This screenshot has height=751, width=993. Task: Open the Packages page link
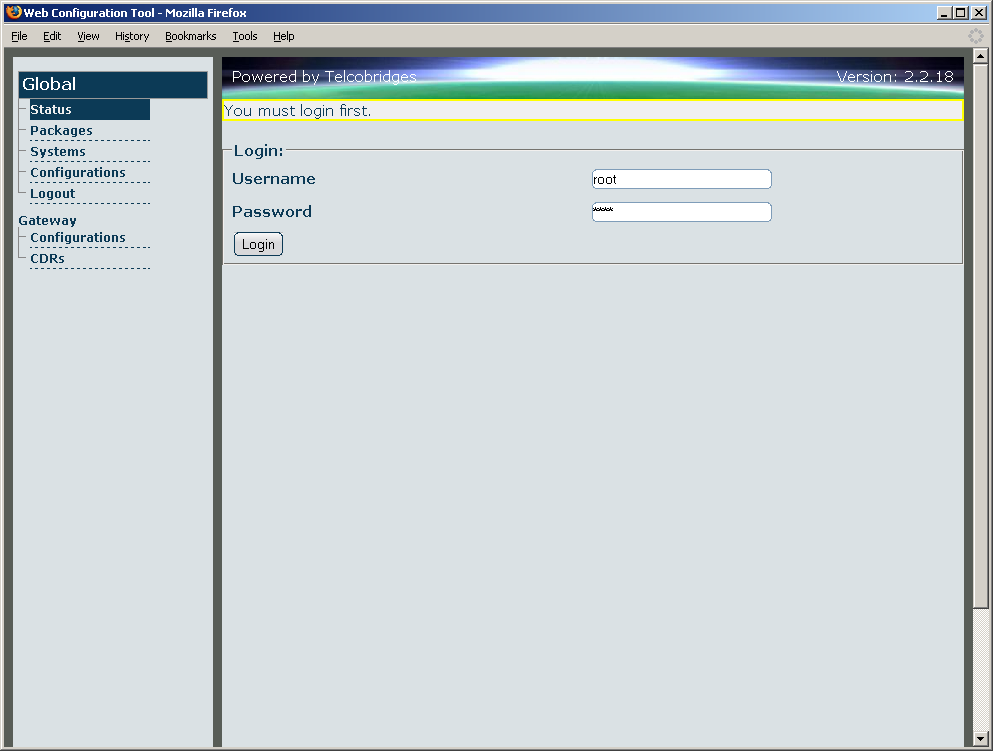pos(61,130)
